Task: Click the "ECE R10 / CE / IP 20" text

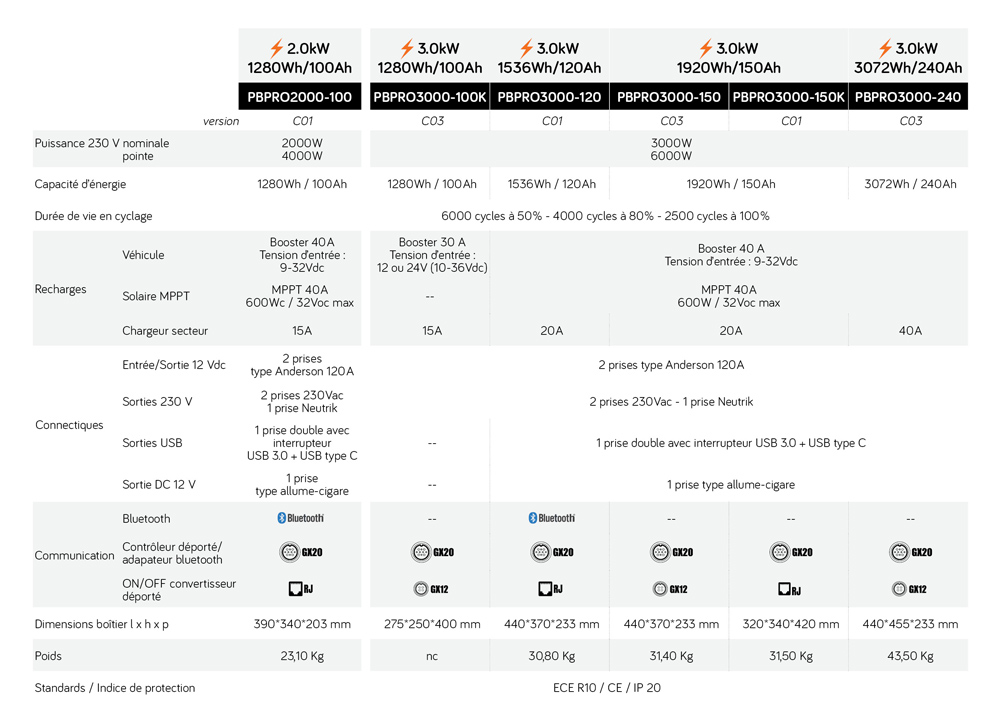Action: tap(606, 688)
